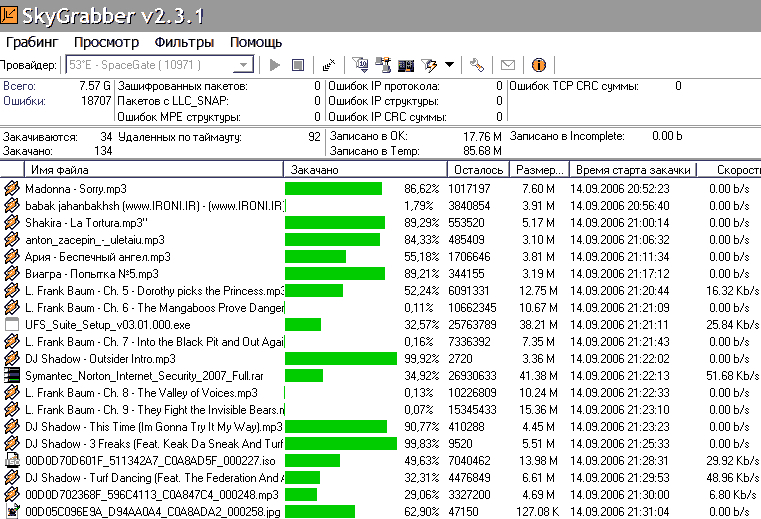Open the Фильтры menu
The width and height of the screenshot is (761, 519).
point(184,42)
